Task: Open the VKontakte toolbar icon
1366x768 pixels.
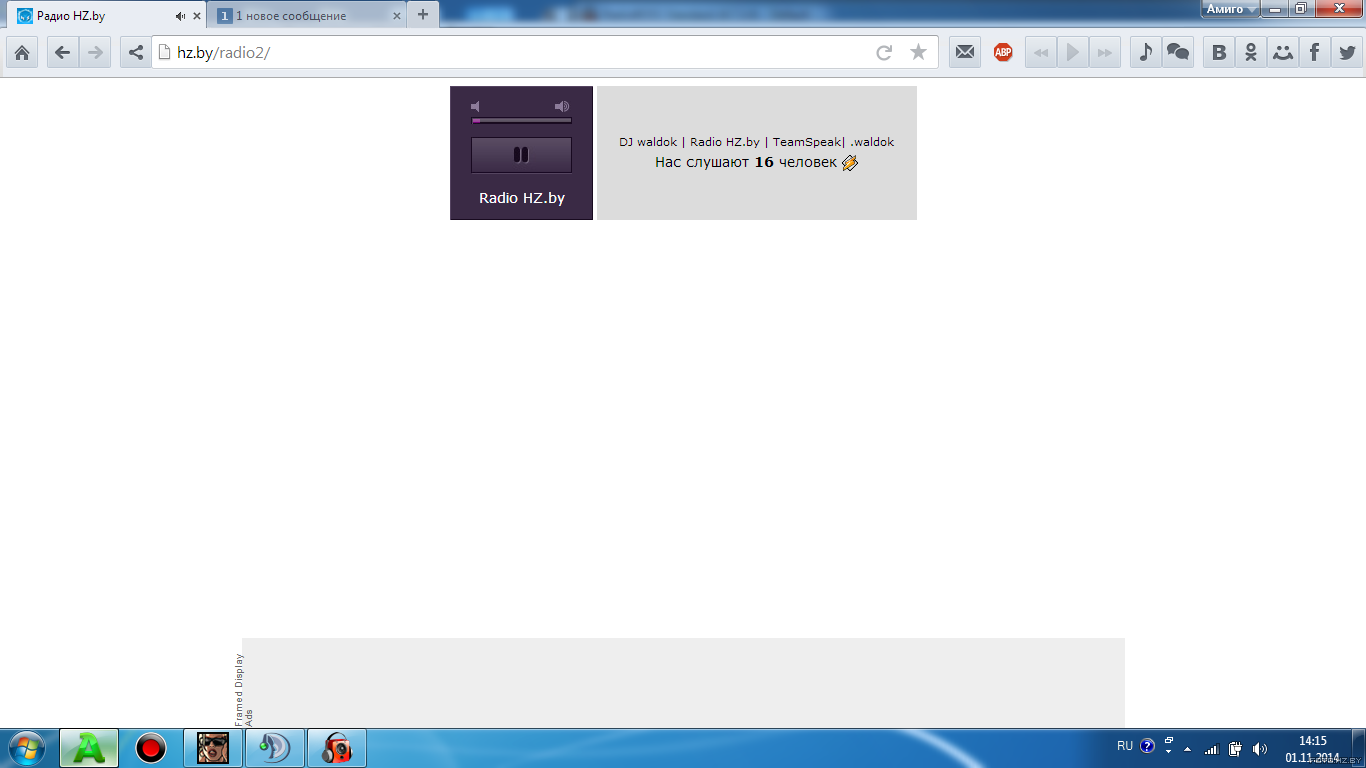Action: (1219, 52)
